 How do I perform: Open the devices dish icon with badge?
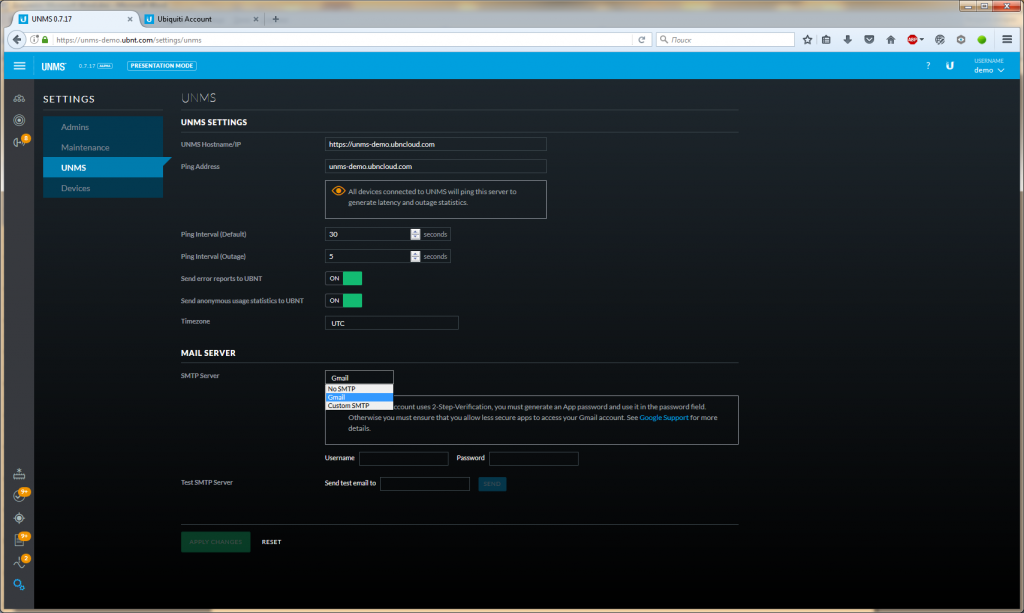click(x=19, y=142)
